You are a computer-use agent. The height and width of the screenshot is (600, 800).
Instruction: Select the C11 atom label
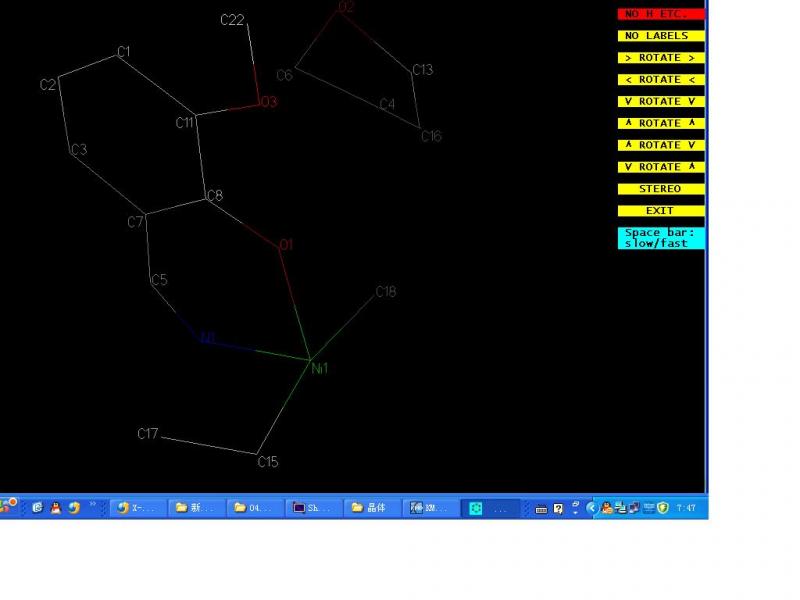(x=184, y=122)
